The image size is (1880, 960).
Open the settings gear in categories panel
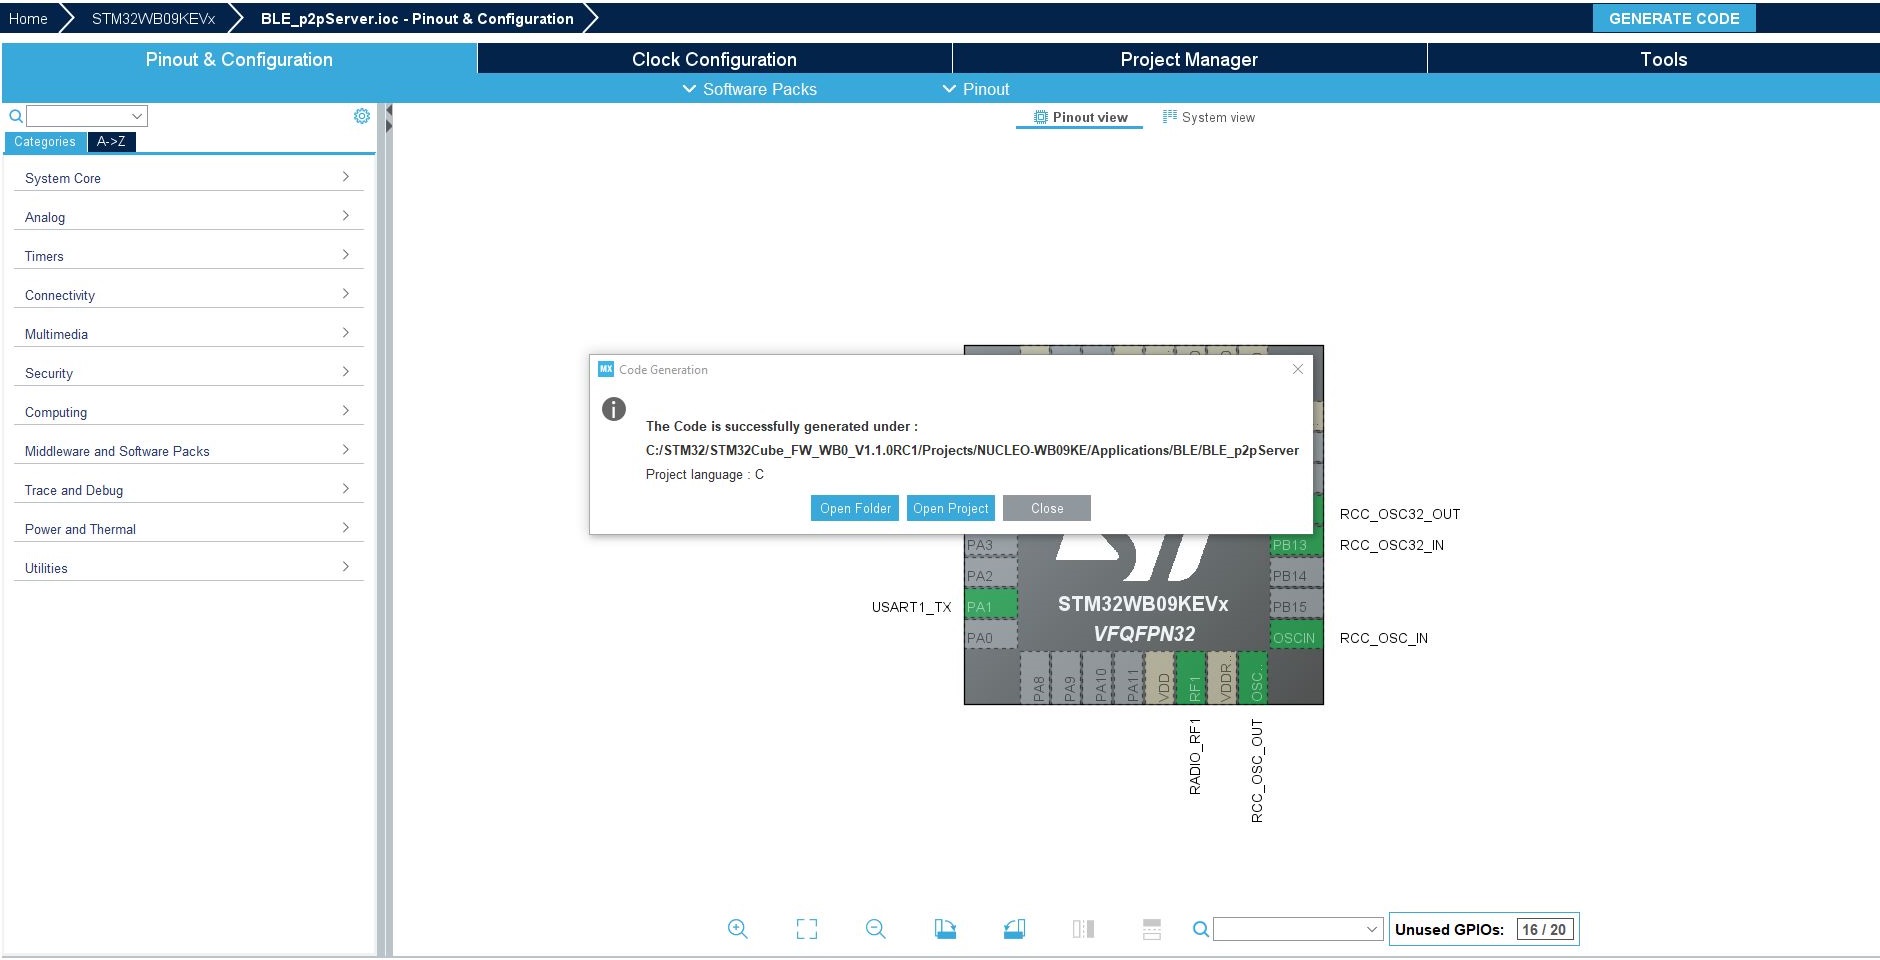[362, 116]
